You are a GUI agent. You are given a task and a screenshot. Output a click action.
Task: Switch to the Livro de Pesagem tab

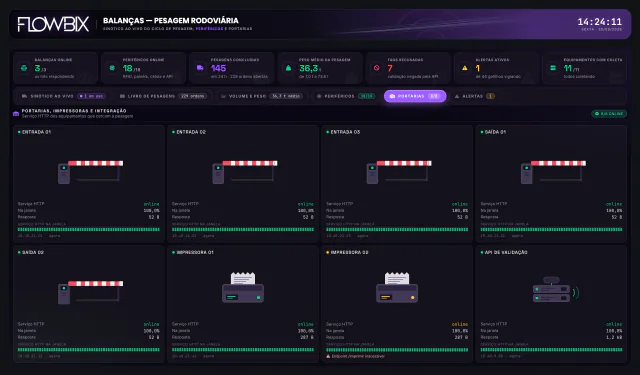pos(163,96)
